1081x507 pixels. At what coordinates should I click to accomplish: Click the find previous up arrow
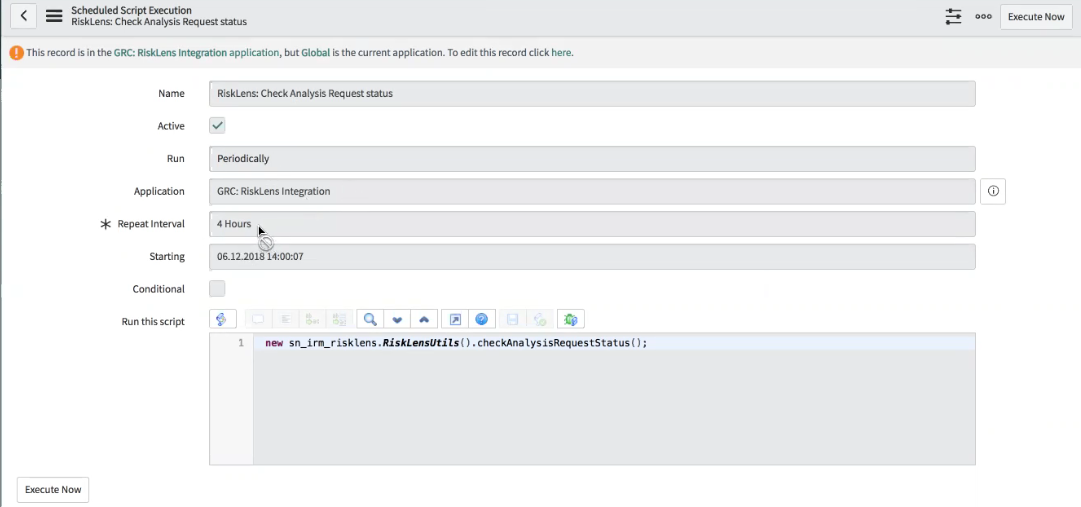pyautogui.click(x=424, y=319)
